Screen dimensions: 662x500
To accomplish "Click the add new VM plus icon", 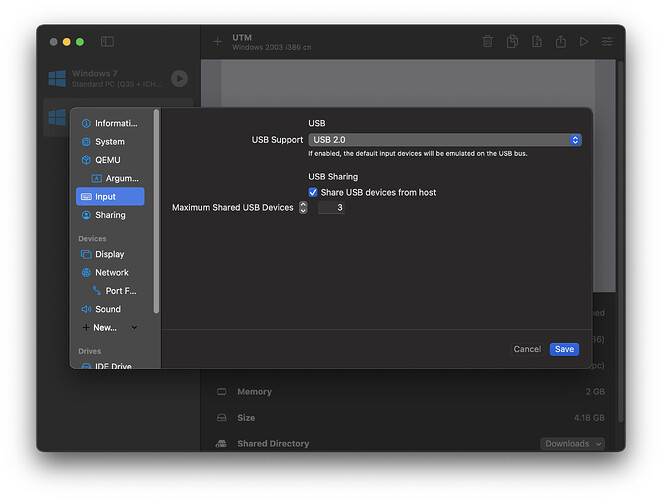I will pos(217,42).
